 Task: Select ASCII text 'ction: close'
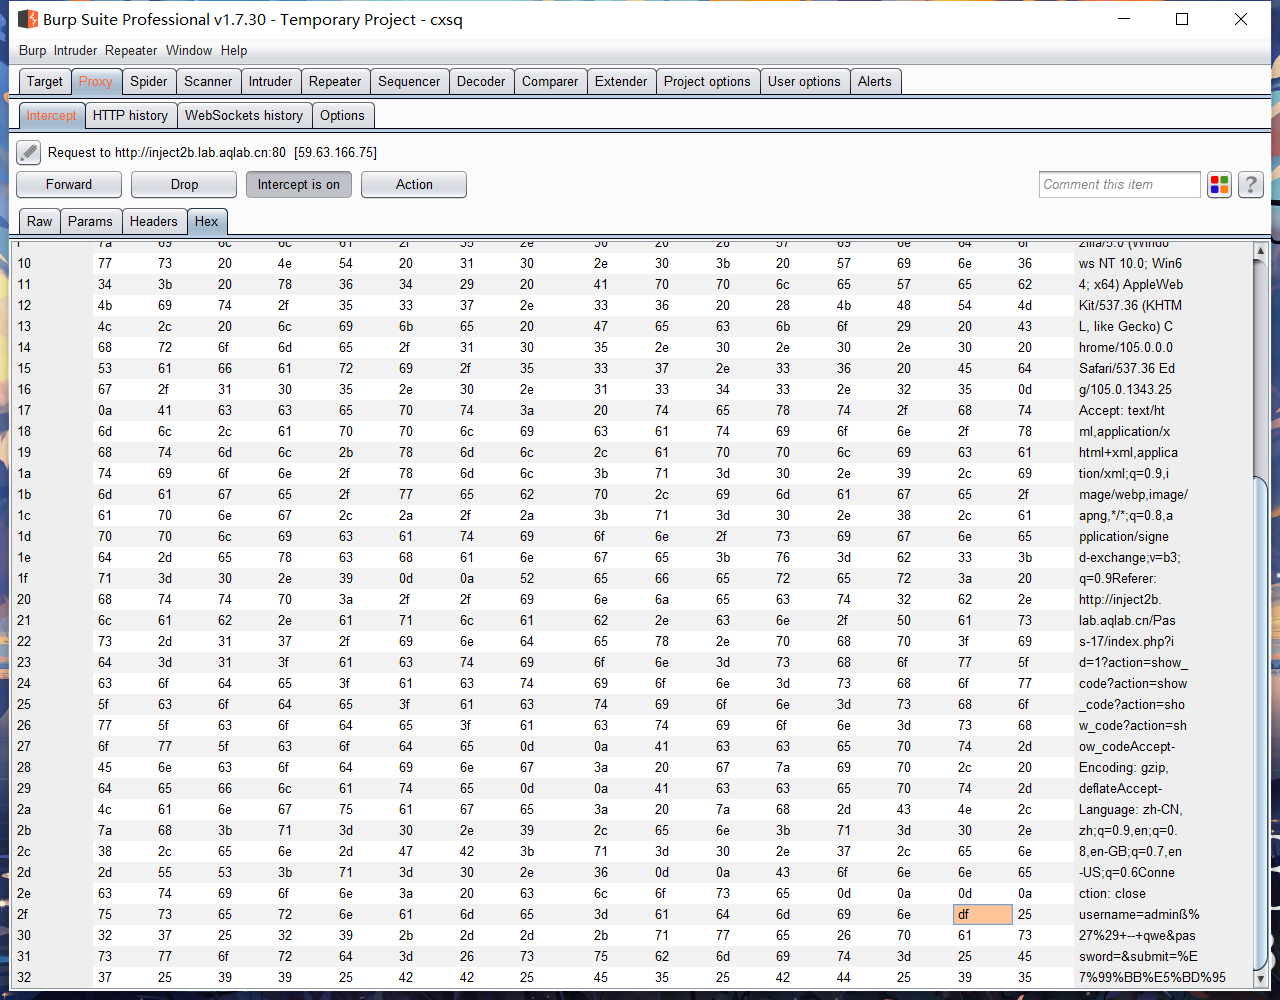(x=1112, y=893)
